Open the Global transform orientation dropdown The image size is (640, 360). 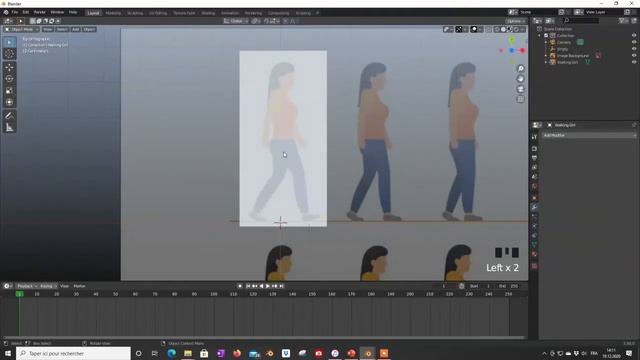pyautogui.click(x=236, y=21)
